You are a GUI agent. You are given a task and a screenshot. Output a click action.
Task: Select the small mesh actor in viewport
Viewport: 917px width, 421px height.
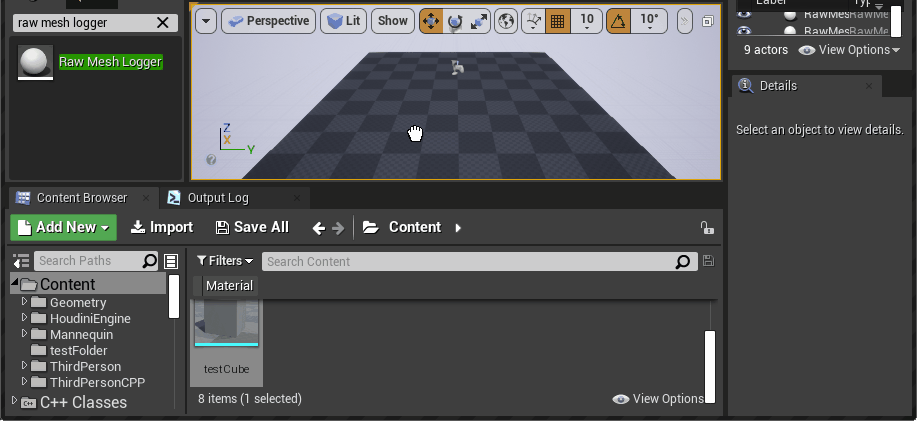pos(458,67)
